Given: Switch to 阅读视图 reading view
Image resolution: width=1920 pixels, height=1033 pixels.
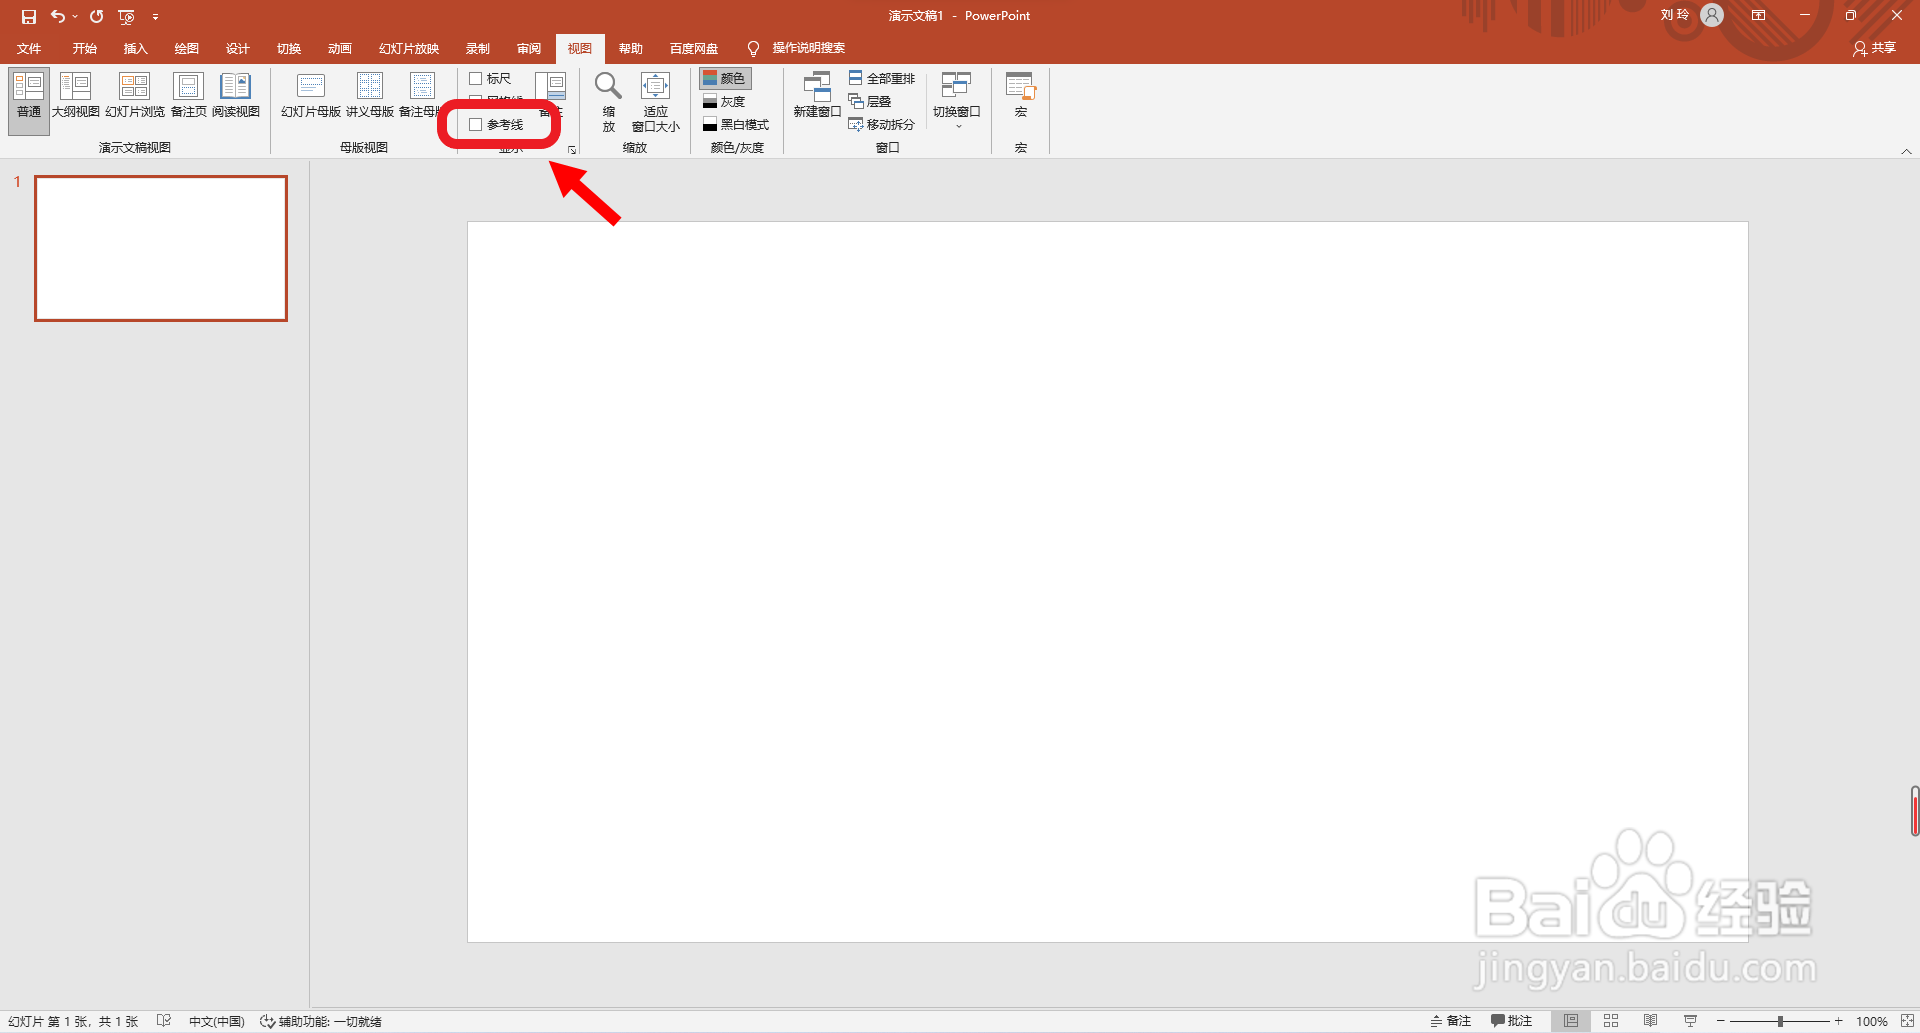Looking at the screenshot, I should click(236, 96).
